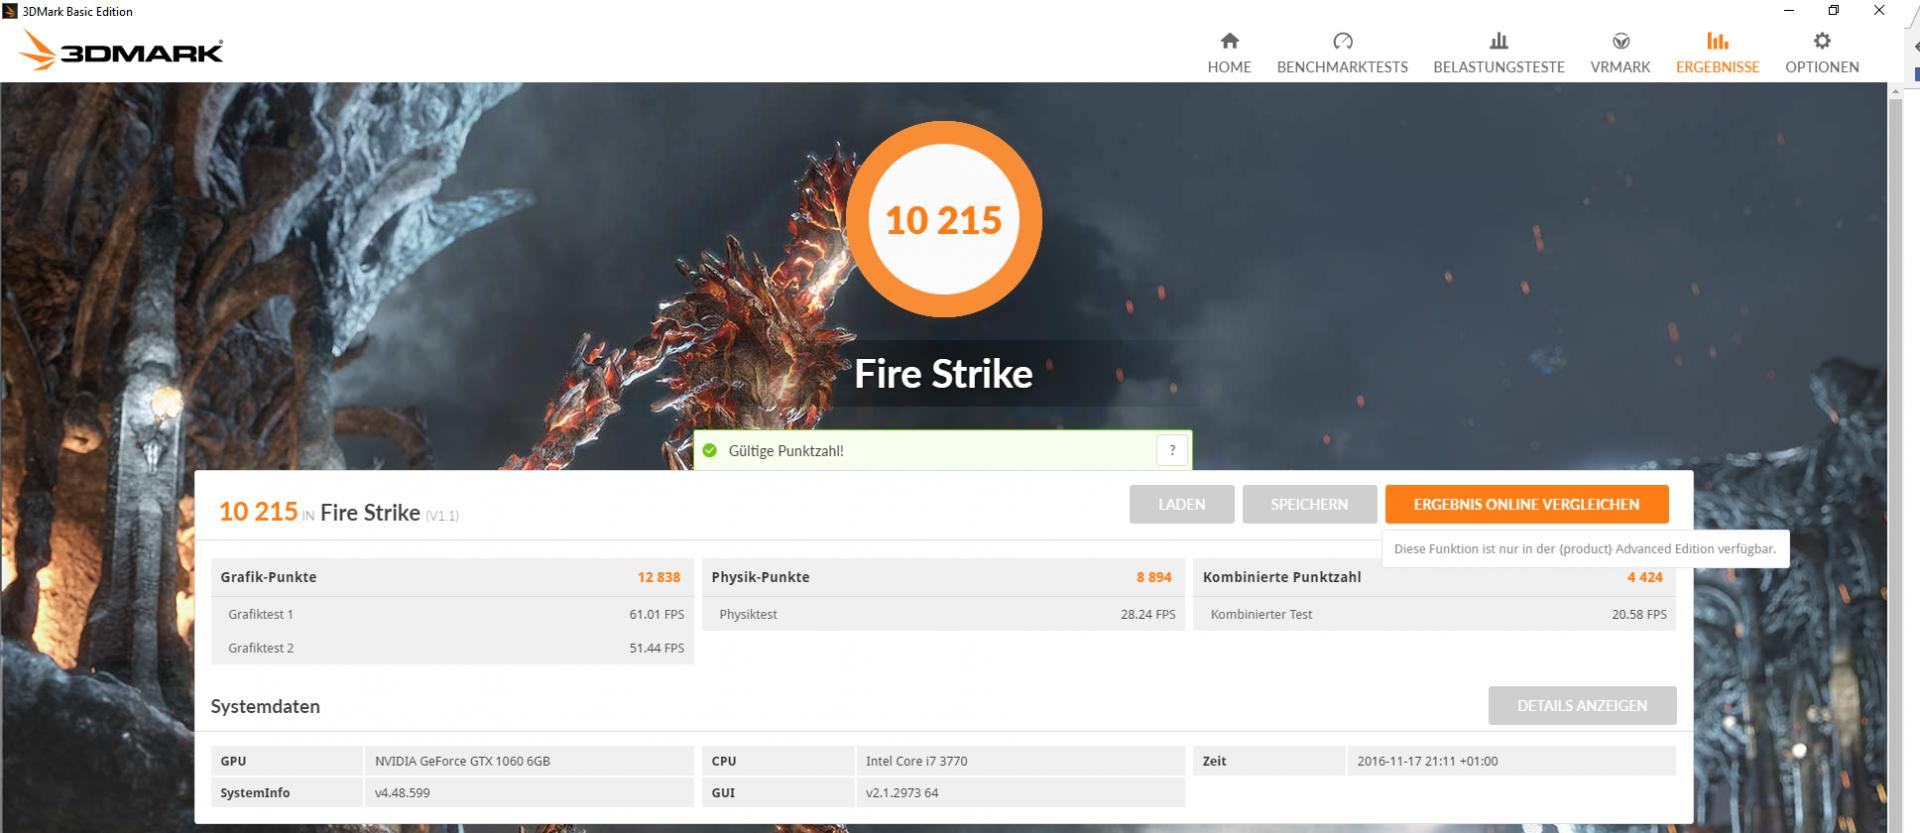This screenshot has width=1920, height=833.
Task: Click the SystemInfo label cell
Action: click(x=287, y=793)
